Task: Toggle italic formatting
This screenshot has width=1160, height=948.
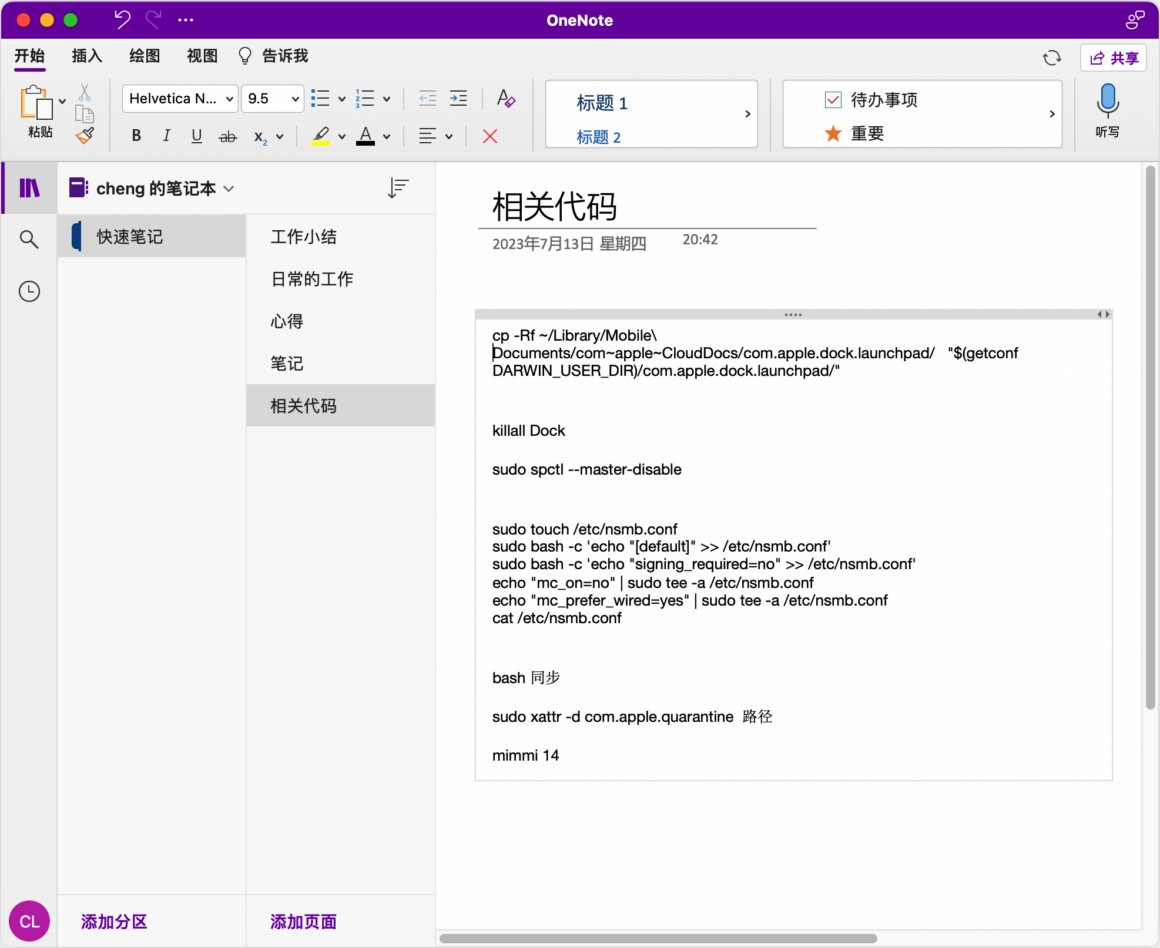Action: coord(166,136)
